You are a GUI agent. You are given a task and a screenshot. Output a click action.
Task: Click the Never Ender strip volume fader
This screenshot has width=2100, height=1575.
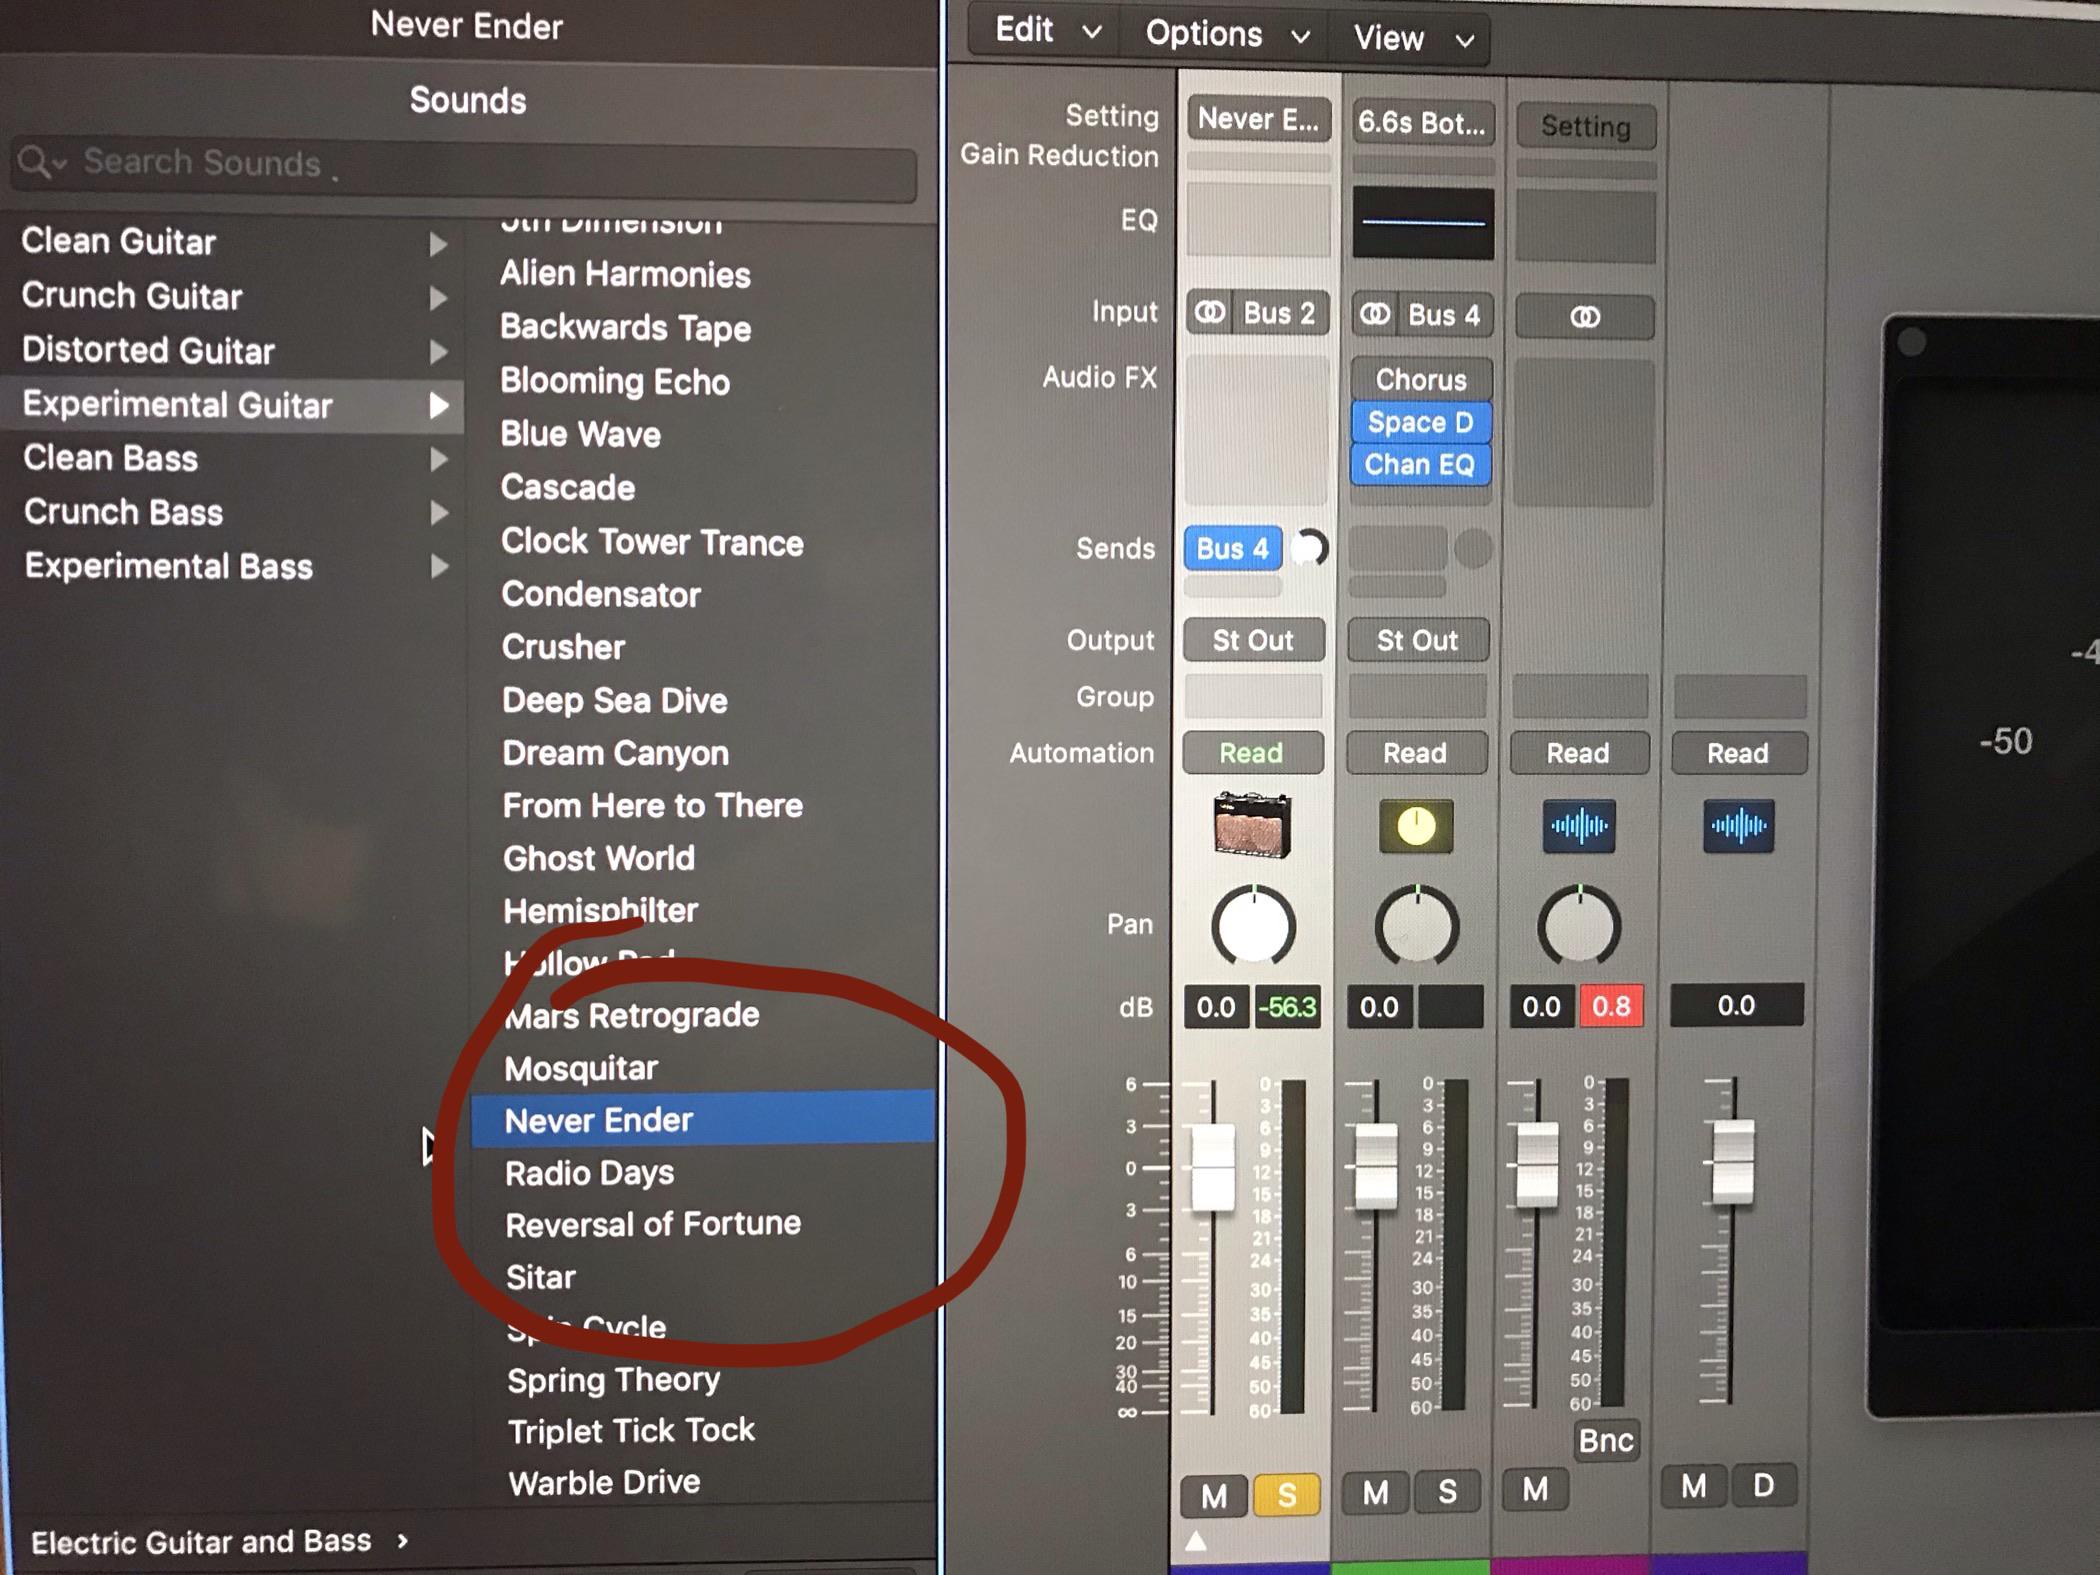pos(1213,1168)
